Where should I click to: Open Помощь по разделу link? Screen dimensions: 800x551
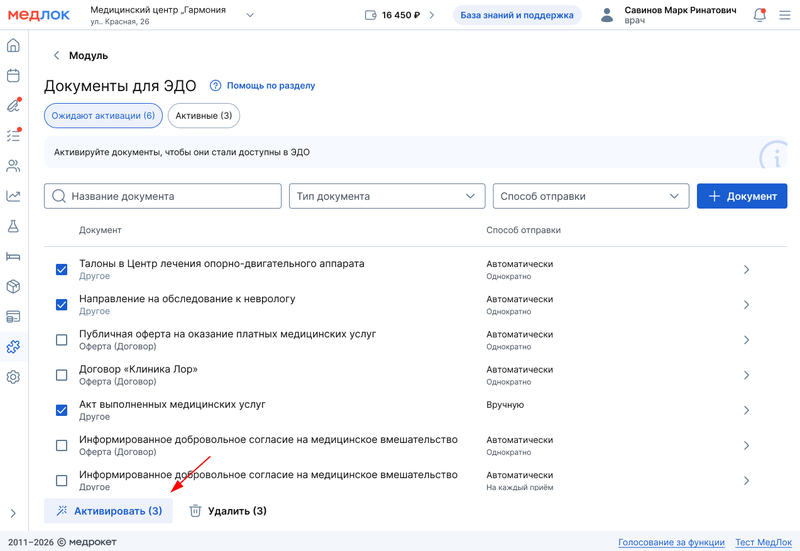tap(271, 86)
